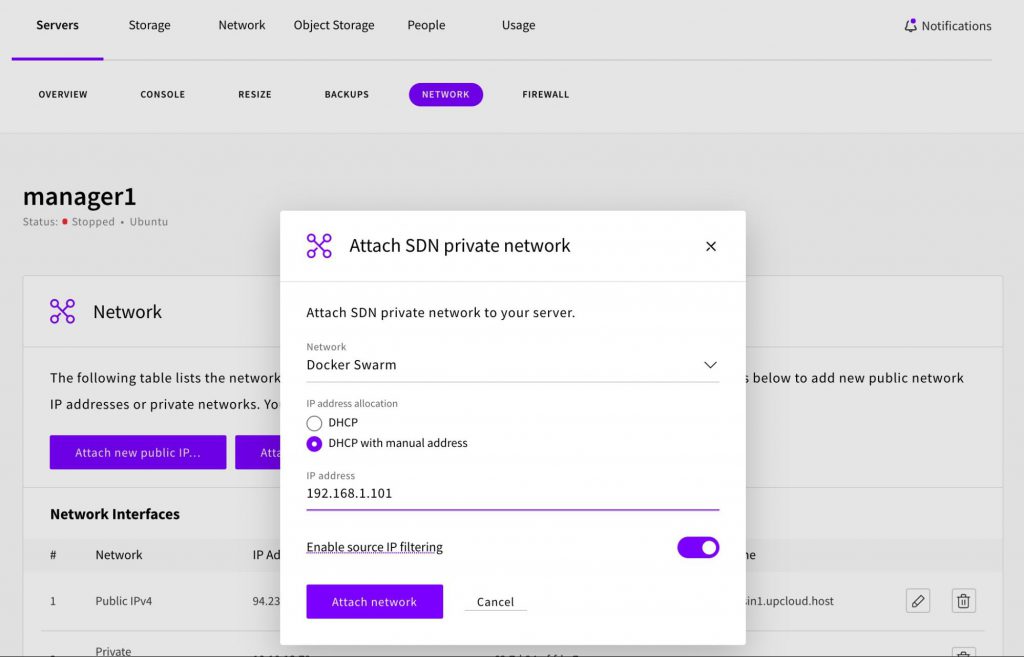
Task: Close the Attach SDN private network dialog
Action: point(711,246)
